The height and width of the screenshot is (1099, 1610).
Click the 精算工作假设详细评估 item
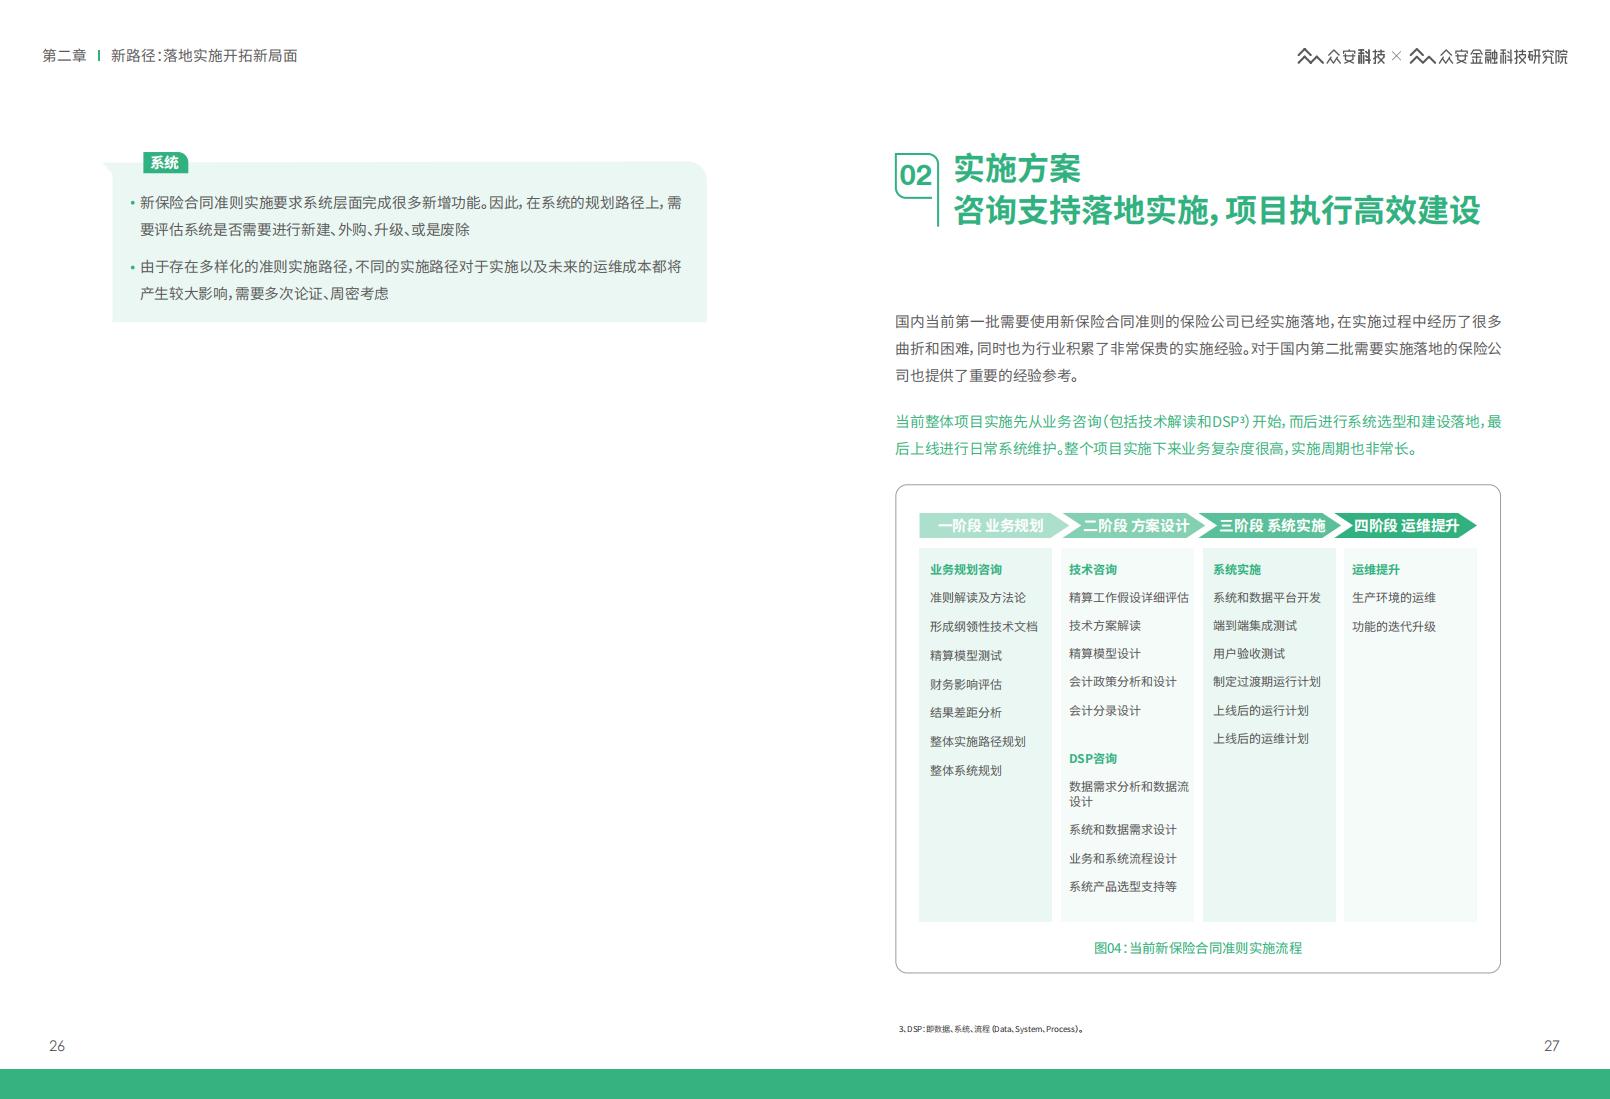[1129, 598]
